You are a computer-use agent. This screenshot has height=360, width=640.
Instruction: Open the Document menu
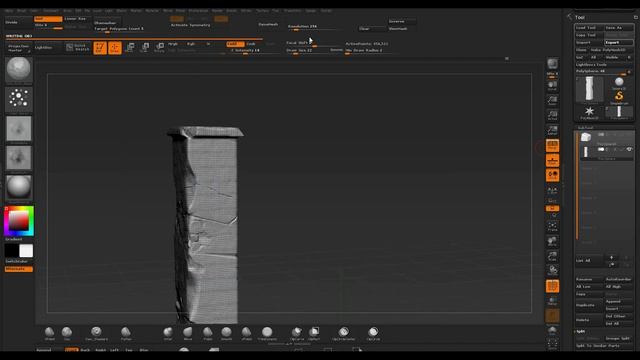tap(51, 11)
